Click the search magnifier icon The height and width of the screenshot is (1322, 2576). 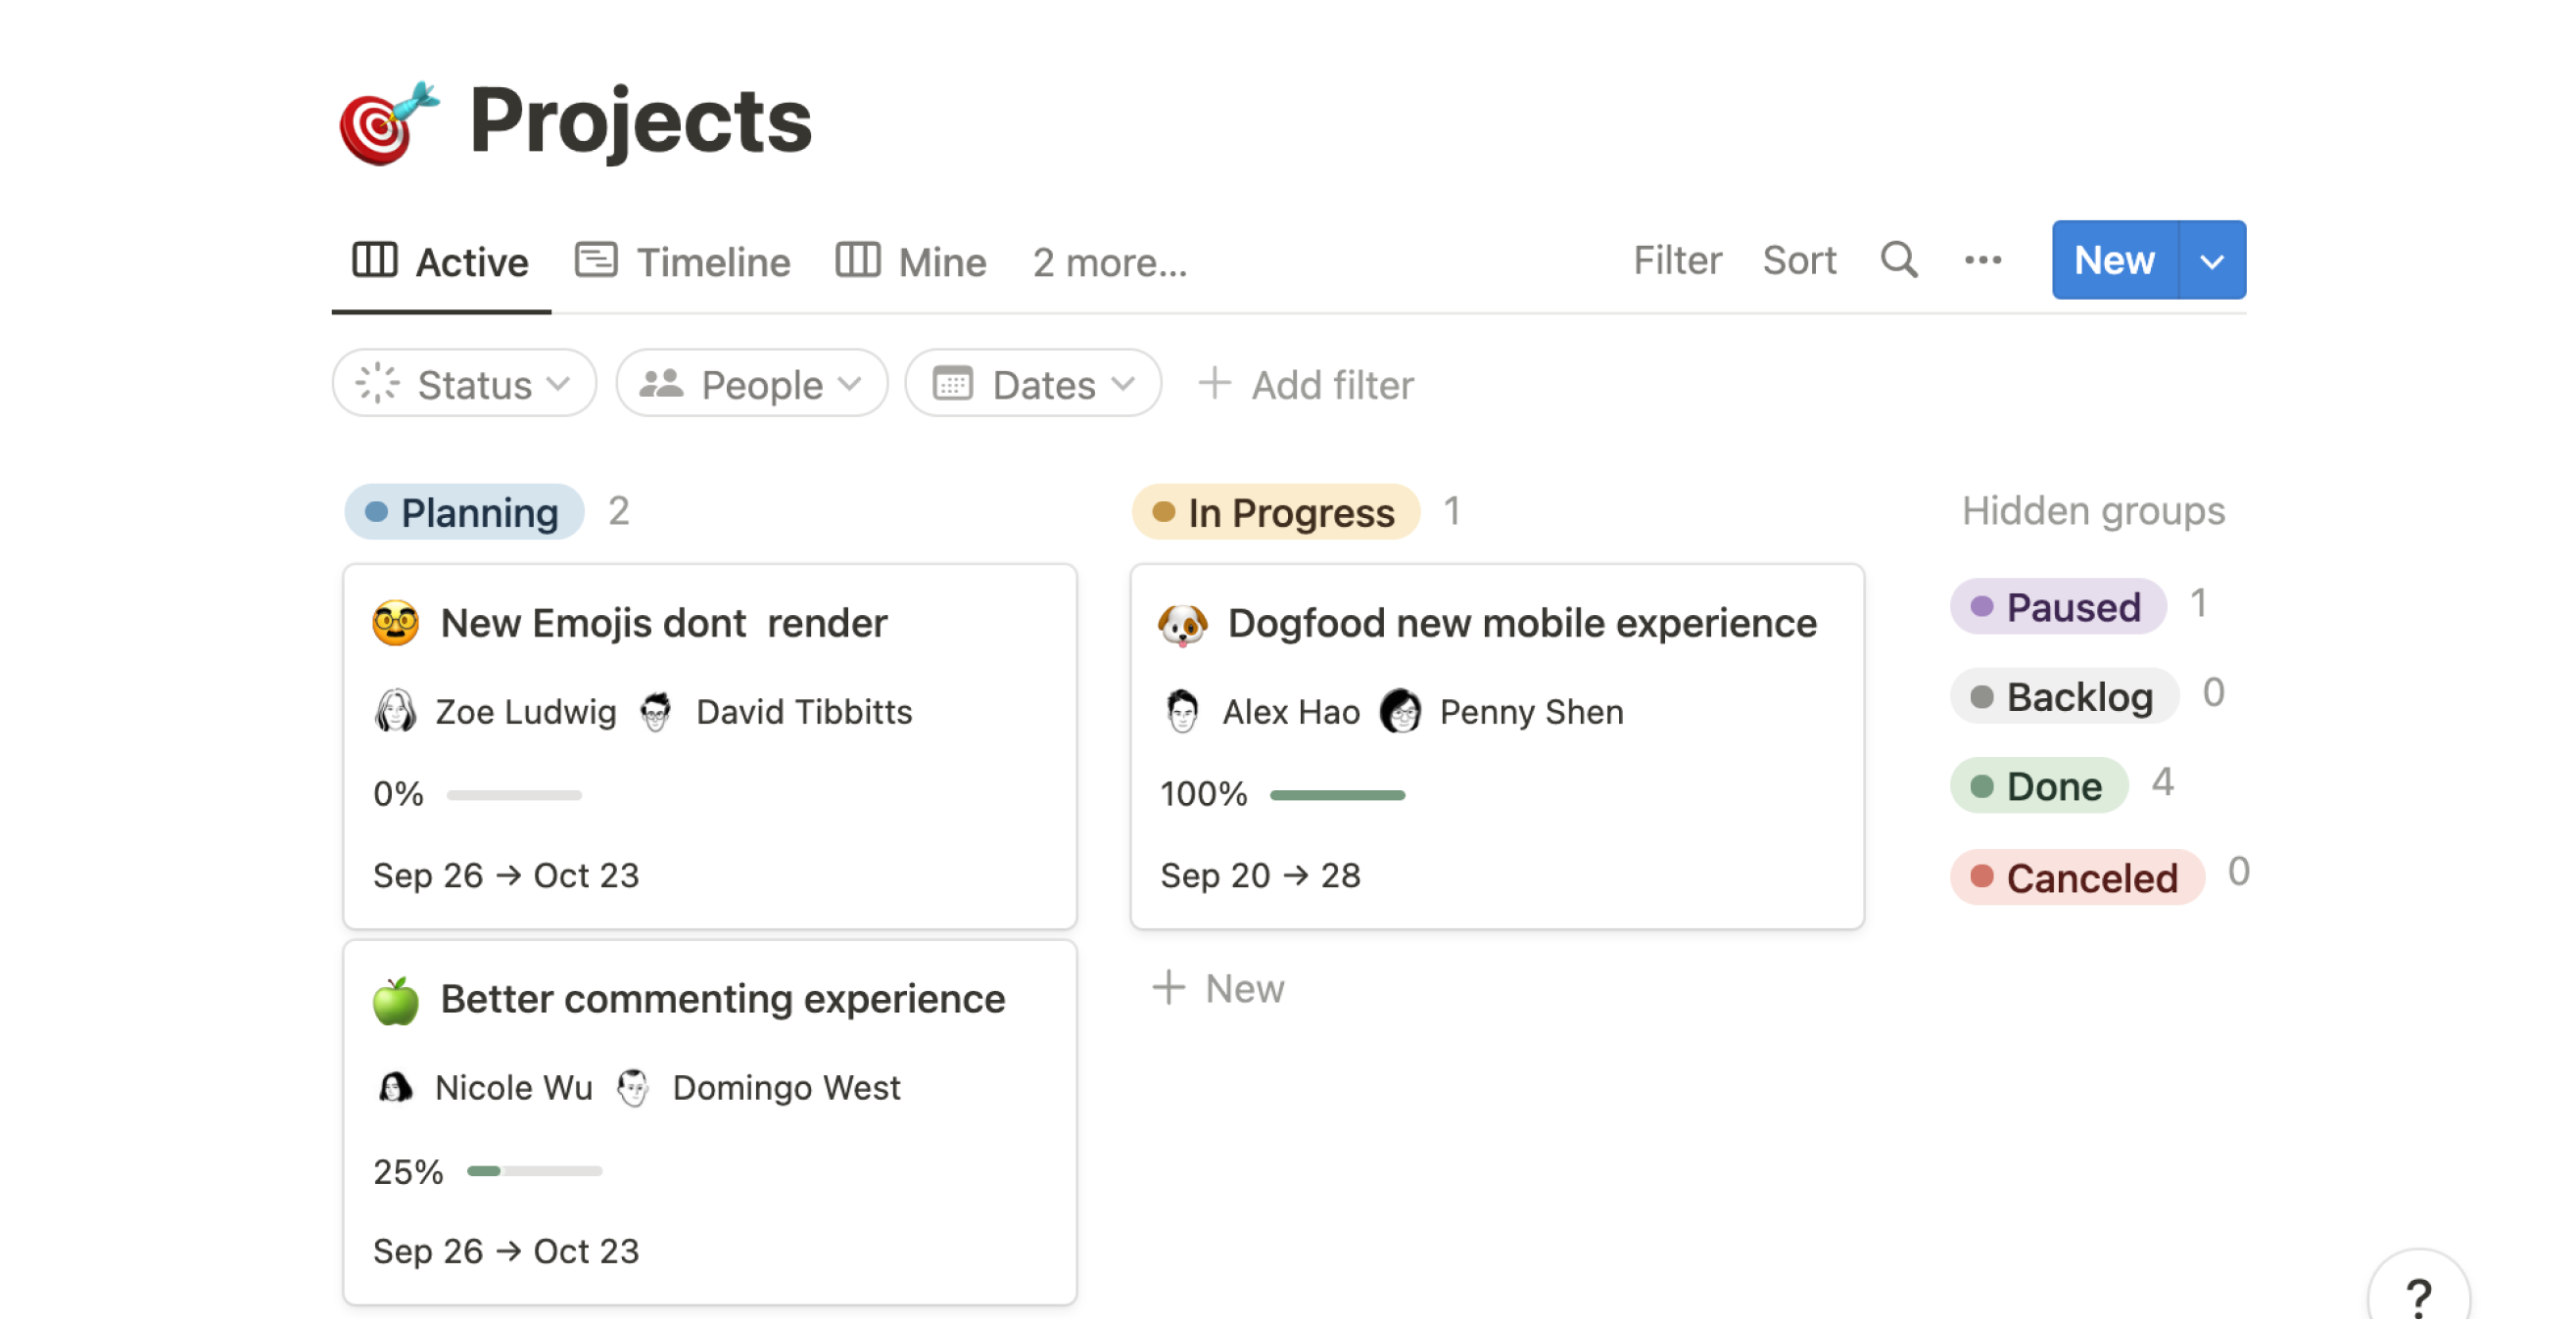point(1899,260)
